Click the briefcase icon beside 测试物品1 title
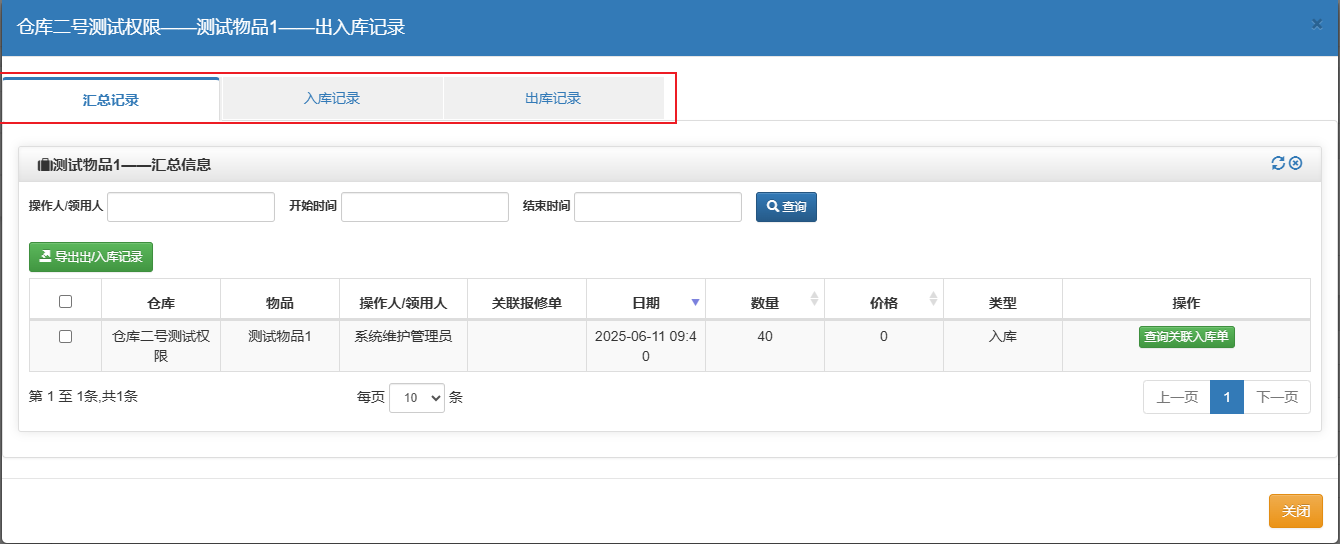The height and width of the screenshot is (544, 1340). coord(43,165)
